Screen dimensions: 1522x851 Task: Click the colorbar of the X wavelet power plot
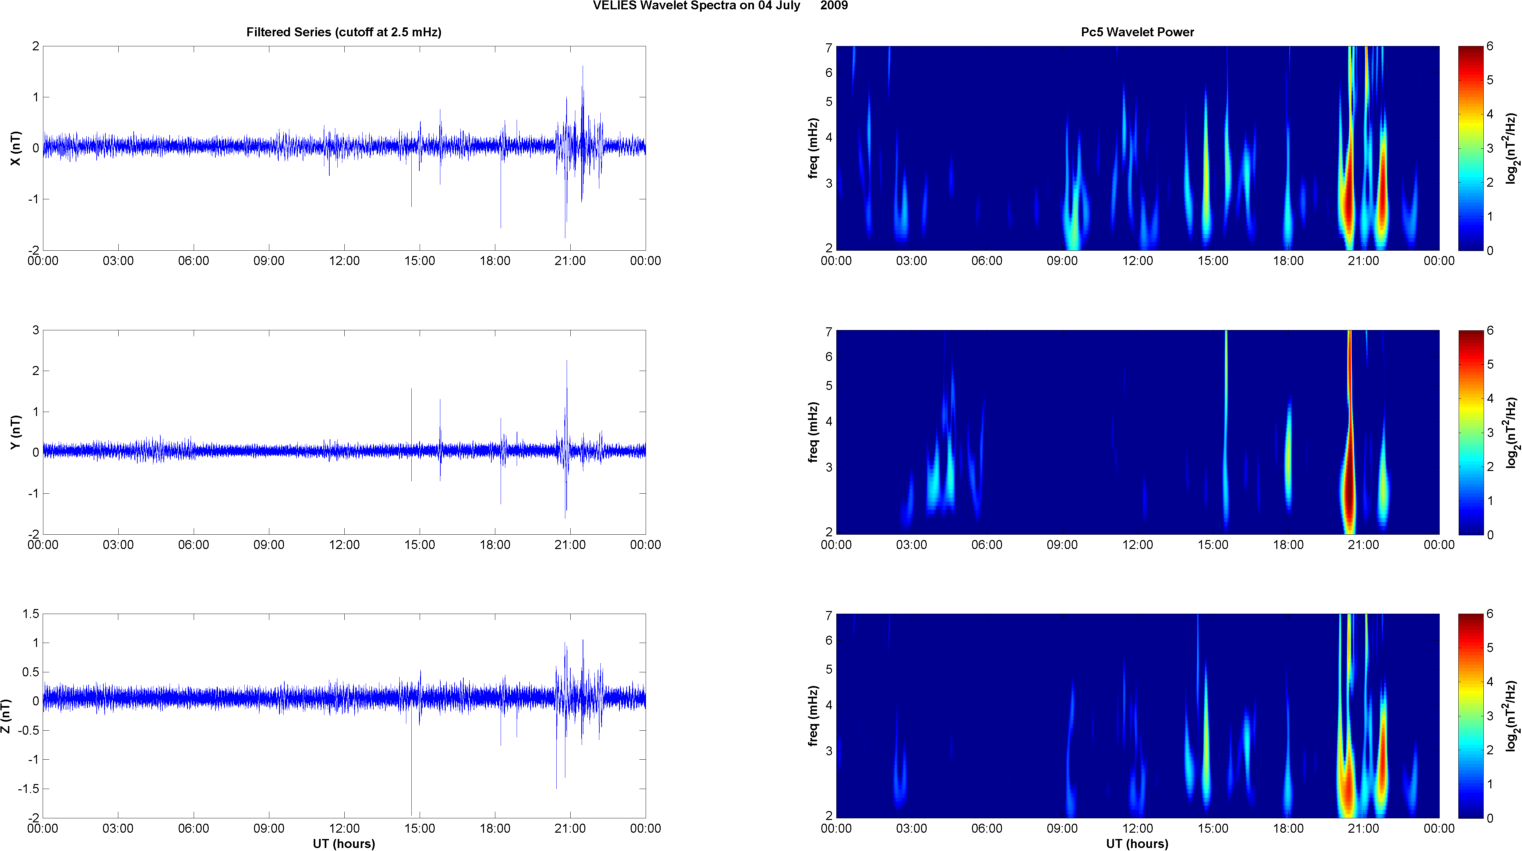(1470, 148)
